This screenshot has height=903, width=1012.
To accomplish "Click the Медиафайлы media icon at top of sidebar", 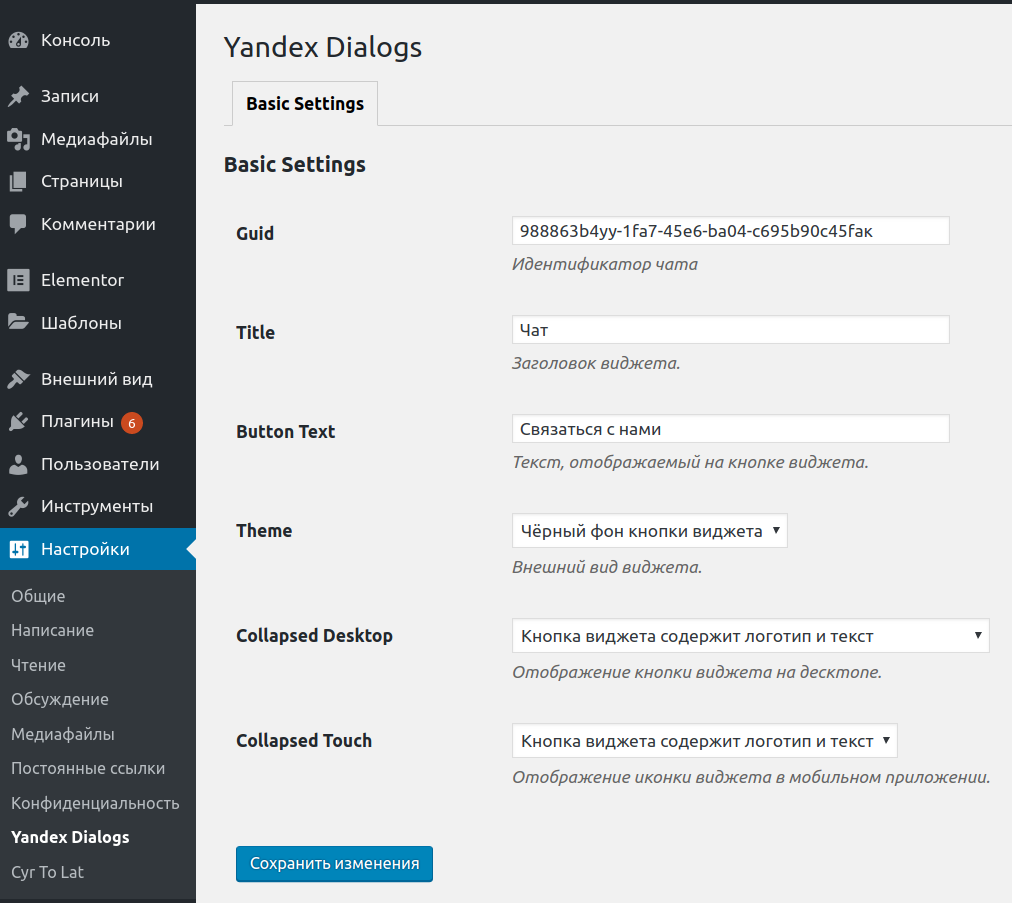I will click(19, 139).
